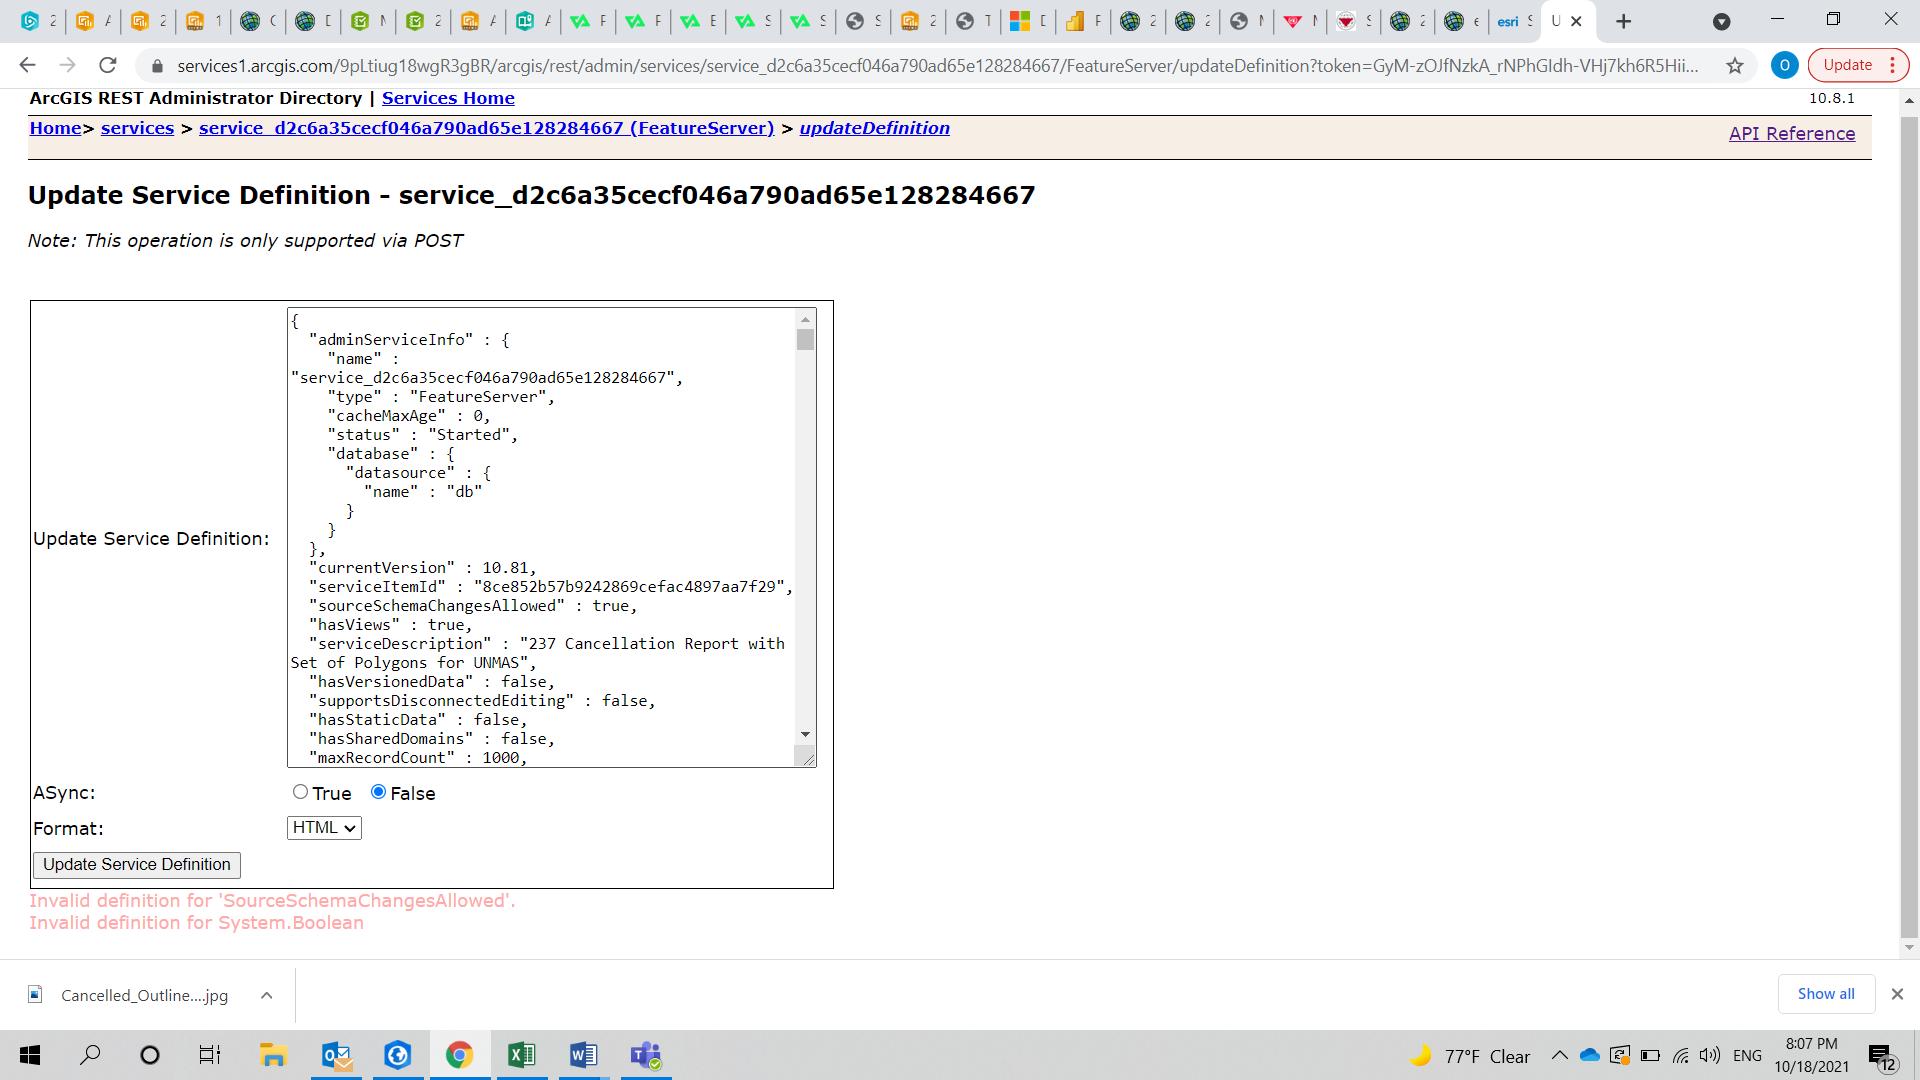The image size is (1920, 1080).
Task: Launch Microsoft Teams from the taskbar
Action: (x=646, y=1055)
